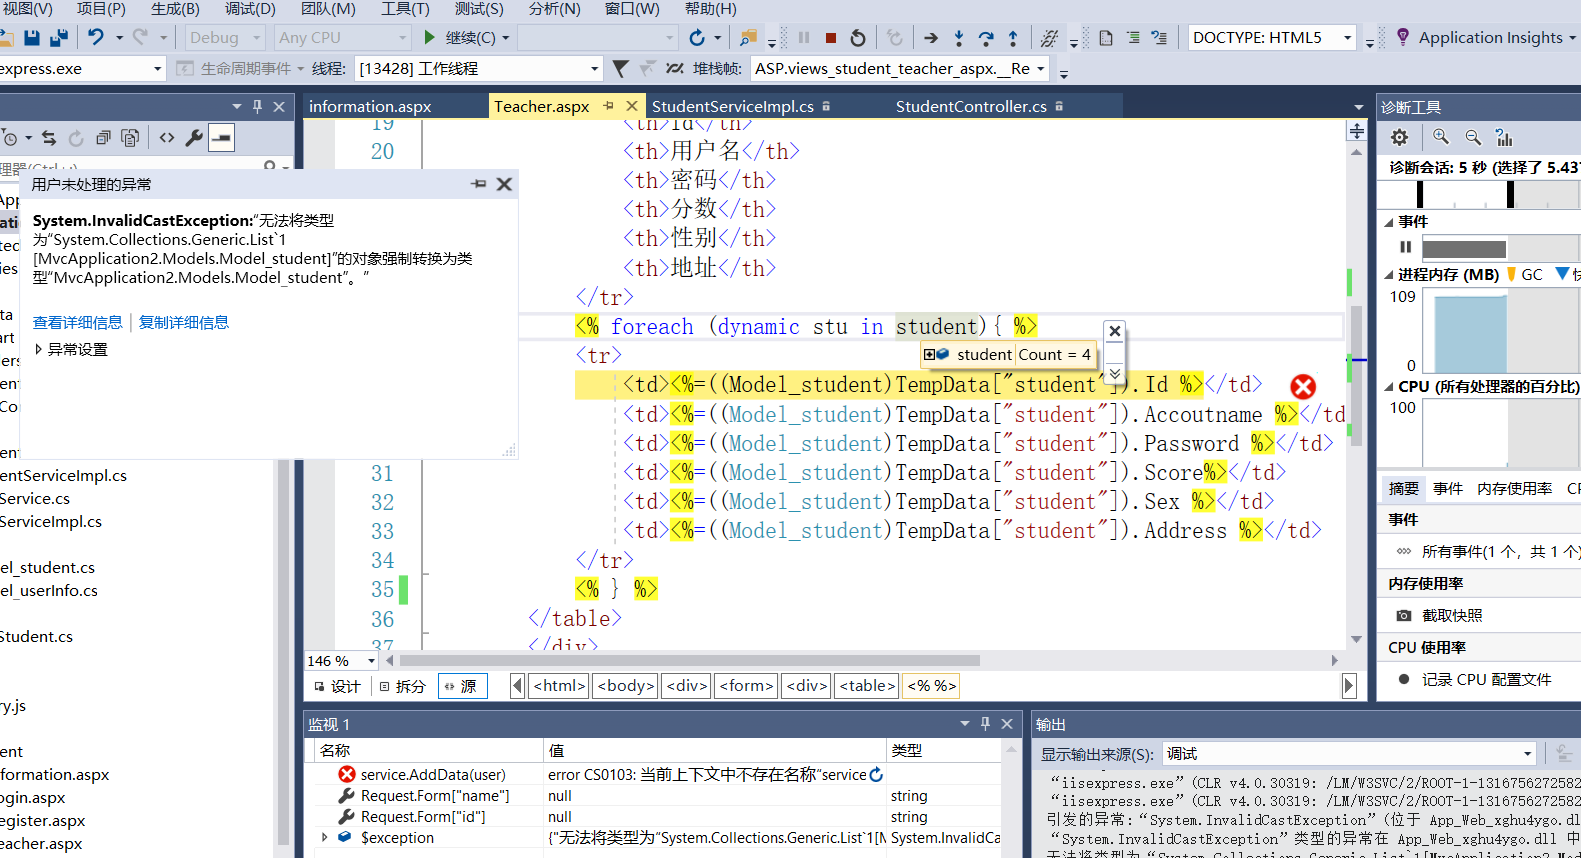This screenshot has height=858, width=1581.
Task: Click the Collapse All icon in Solution Explorer
Action: 103,137
